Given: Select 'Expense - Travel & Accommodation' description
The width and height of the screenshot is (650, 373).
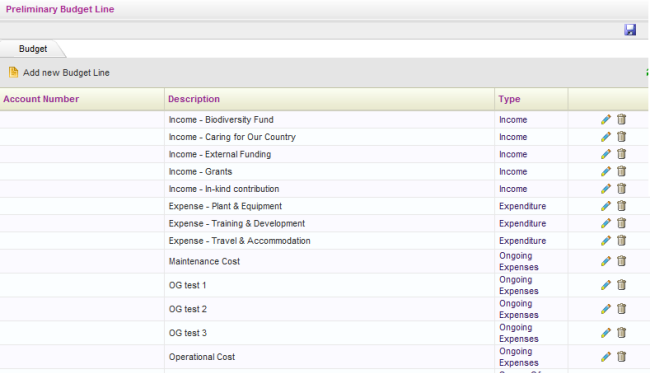Looking at the screenshot, I should 239,241.
